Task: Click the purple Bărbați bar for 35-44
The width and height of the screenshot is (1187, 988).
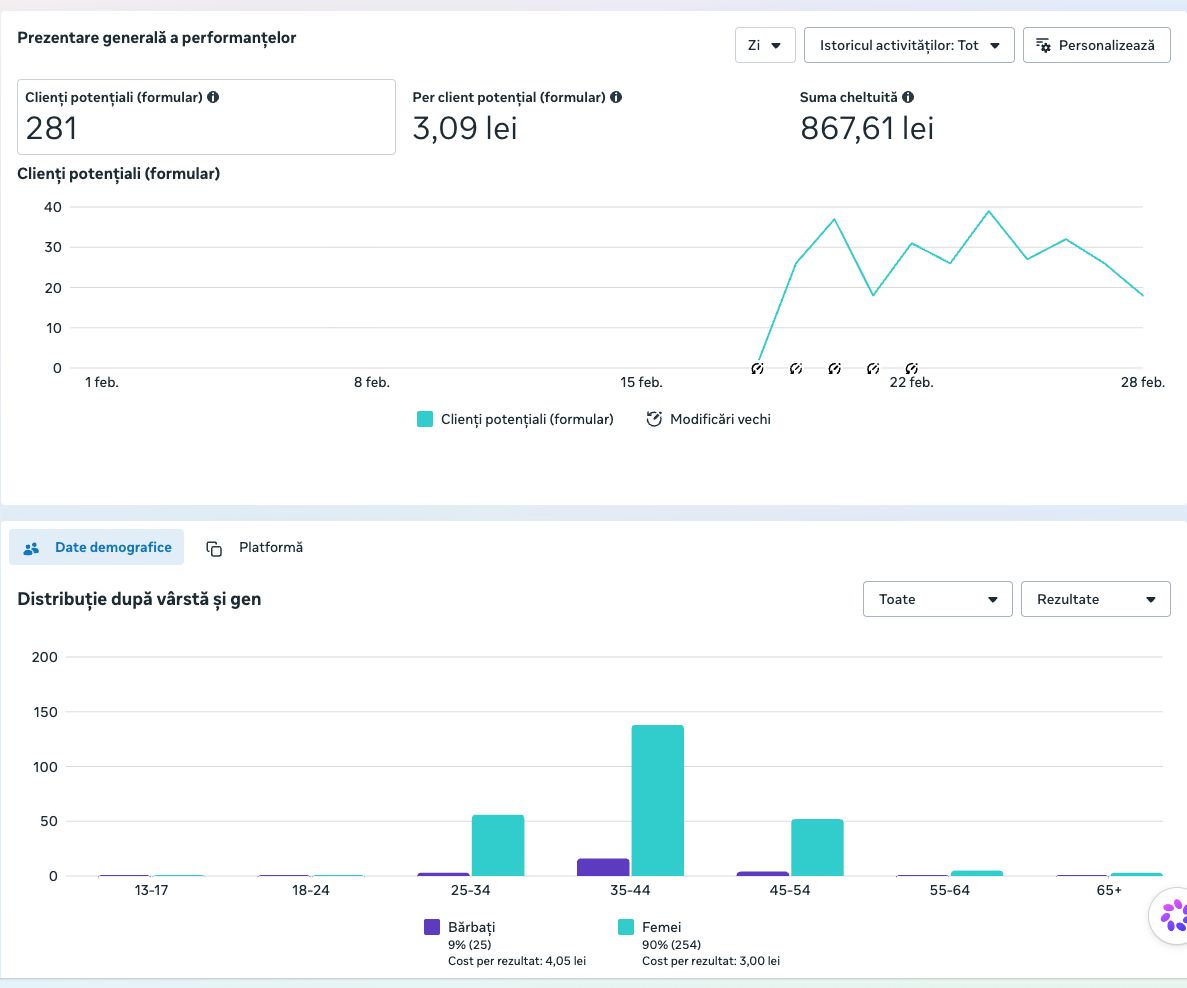Action: point(603,868)
